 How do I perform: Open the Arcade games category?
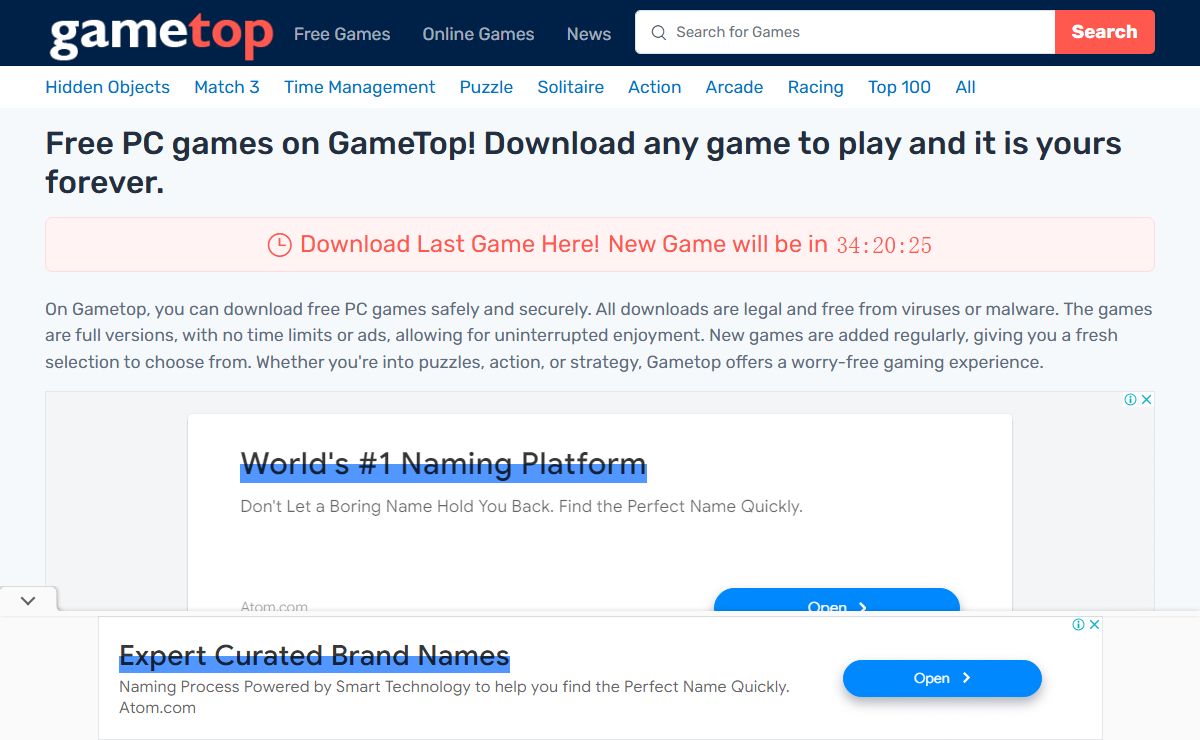click(734, 87)
